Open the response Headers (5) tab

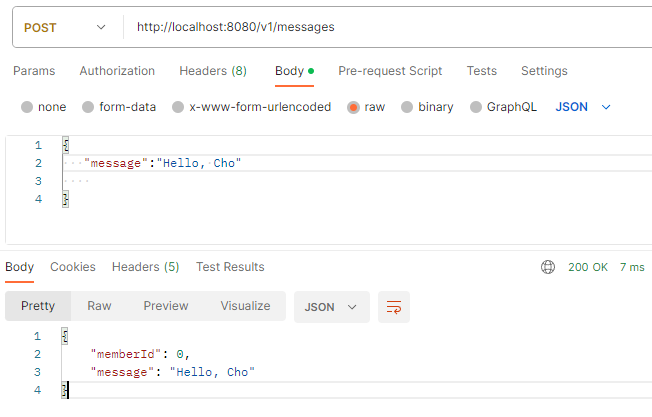point(146,267)
